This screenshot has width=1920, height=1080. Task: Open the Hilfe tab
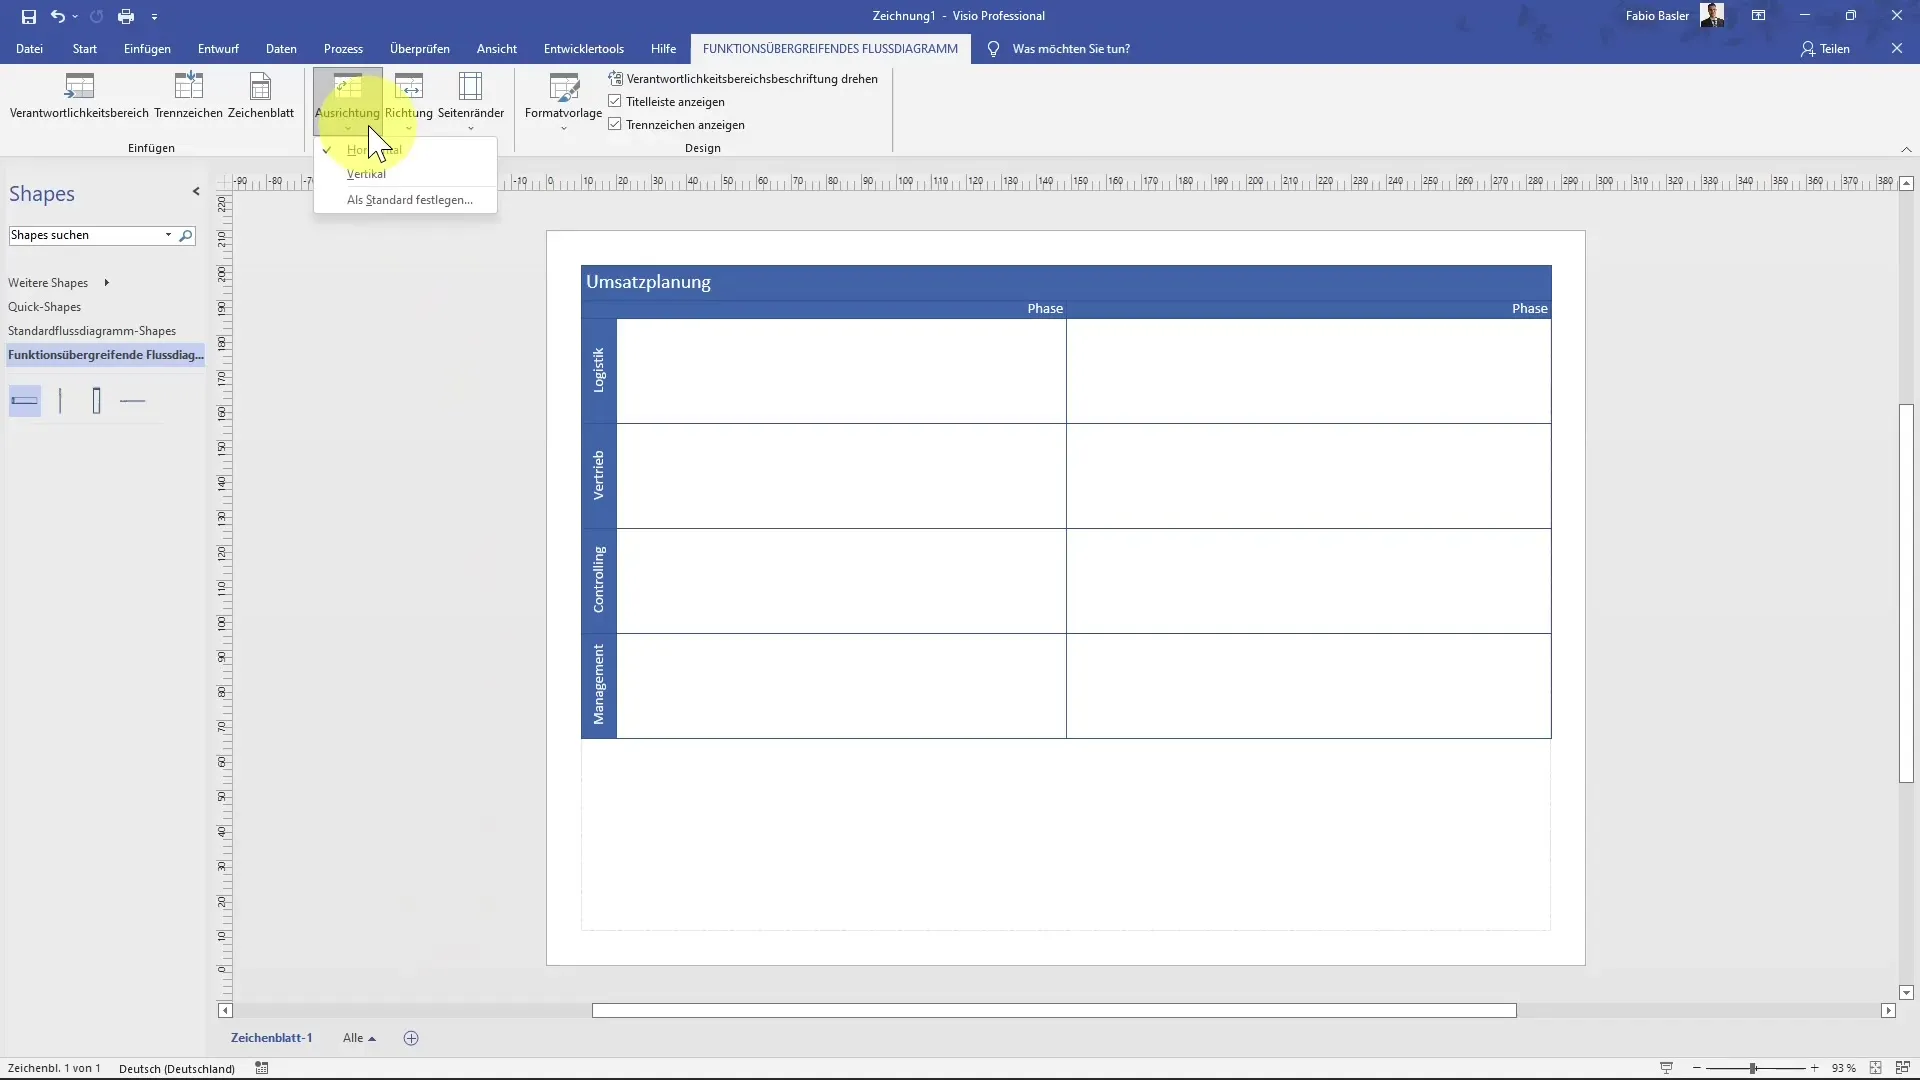coord(663,49)
